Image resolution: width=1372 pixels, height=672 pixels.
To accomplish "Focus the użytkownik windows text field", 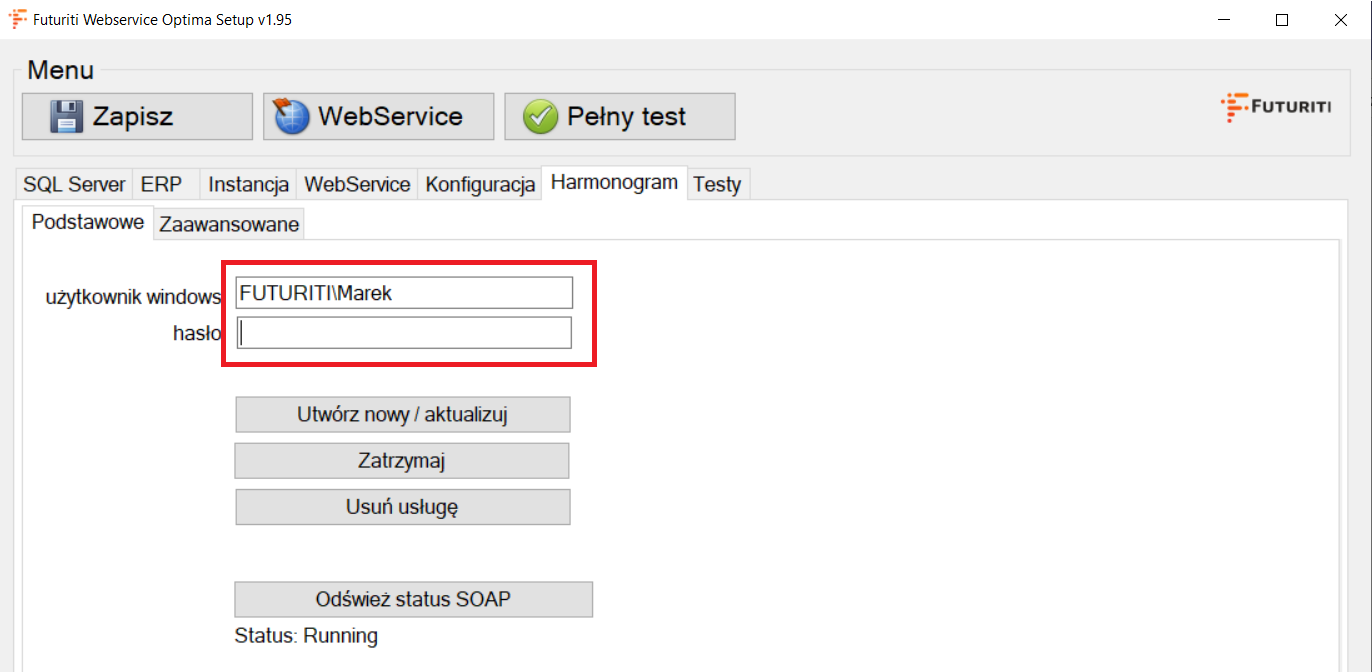I will (404, 293).
